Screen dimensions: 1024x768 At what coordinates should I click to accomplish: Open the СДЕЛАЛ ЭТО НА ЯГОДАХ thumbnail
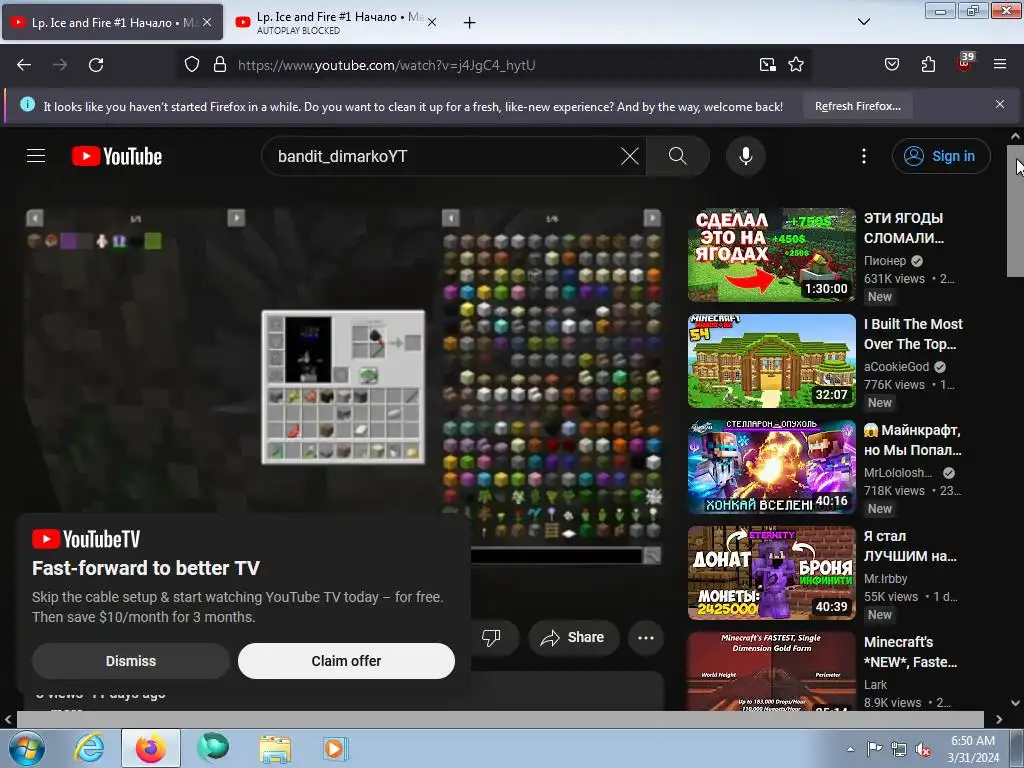point(771,255)
